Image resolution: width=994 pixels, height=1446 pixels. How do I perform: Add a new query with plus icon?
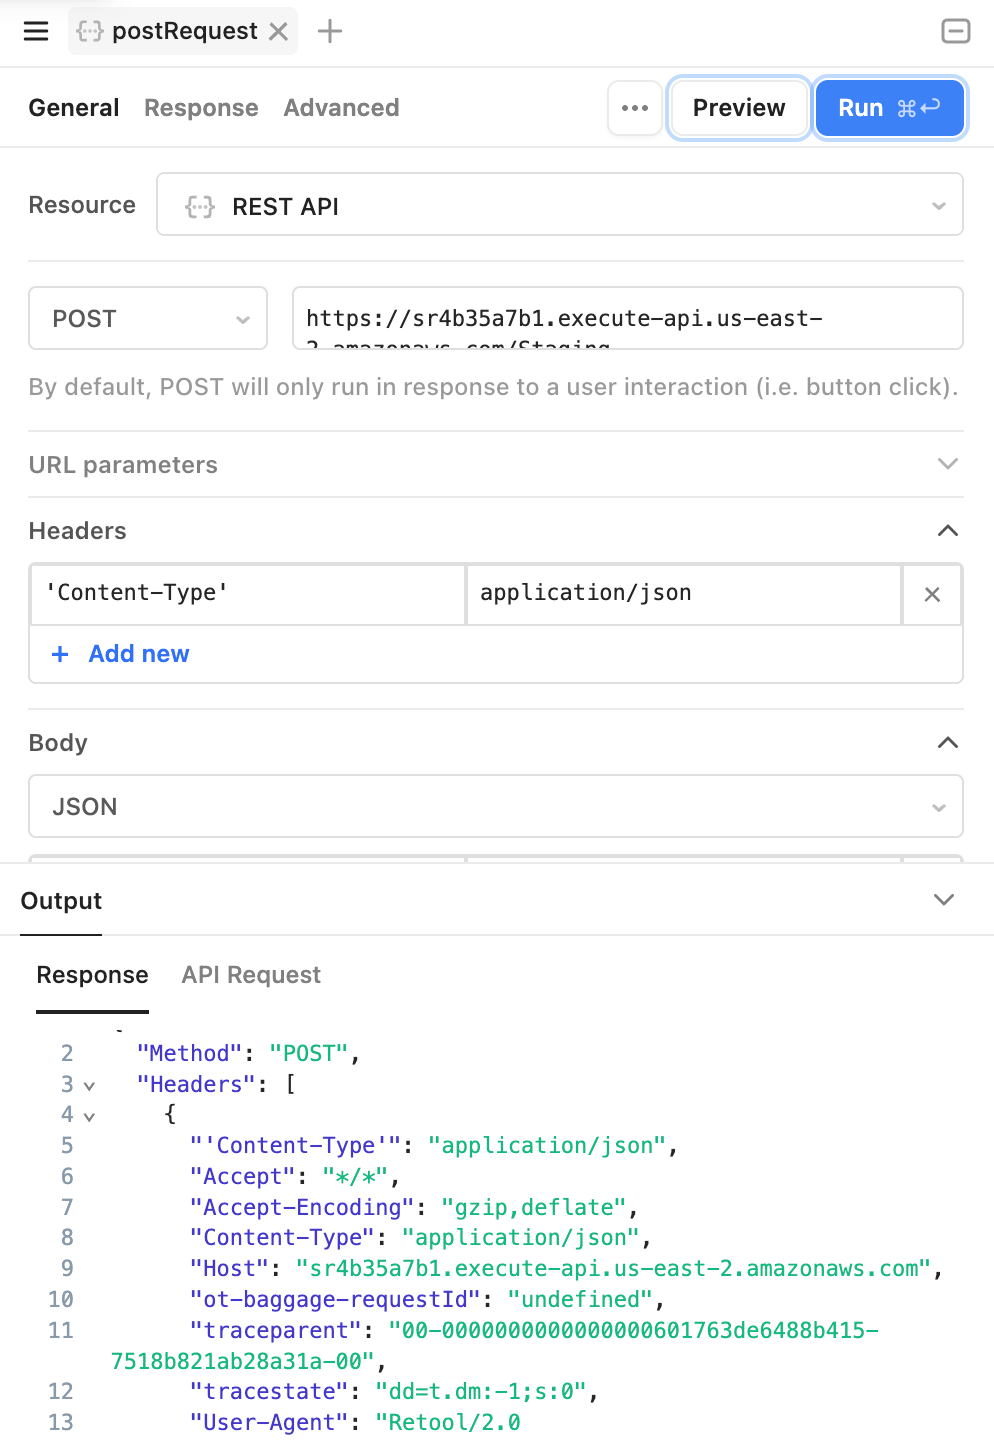tap(330, 32)
